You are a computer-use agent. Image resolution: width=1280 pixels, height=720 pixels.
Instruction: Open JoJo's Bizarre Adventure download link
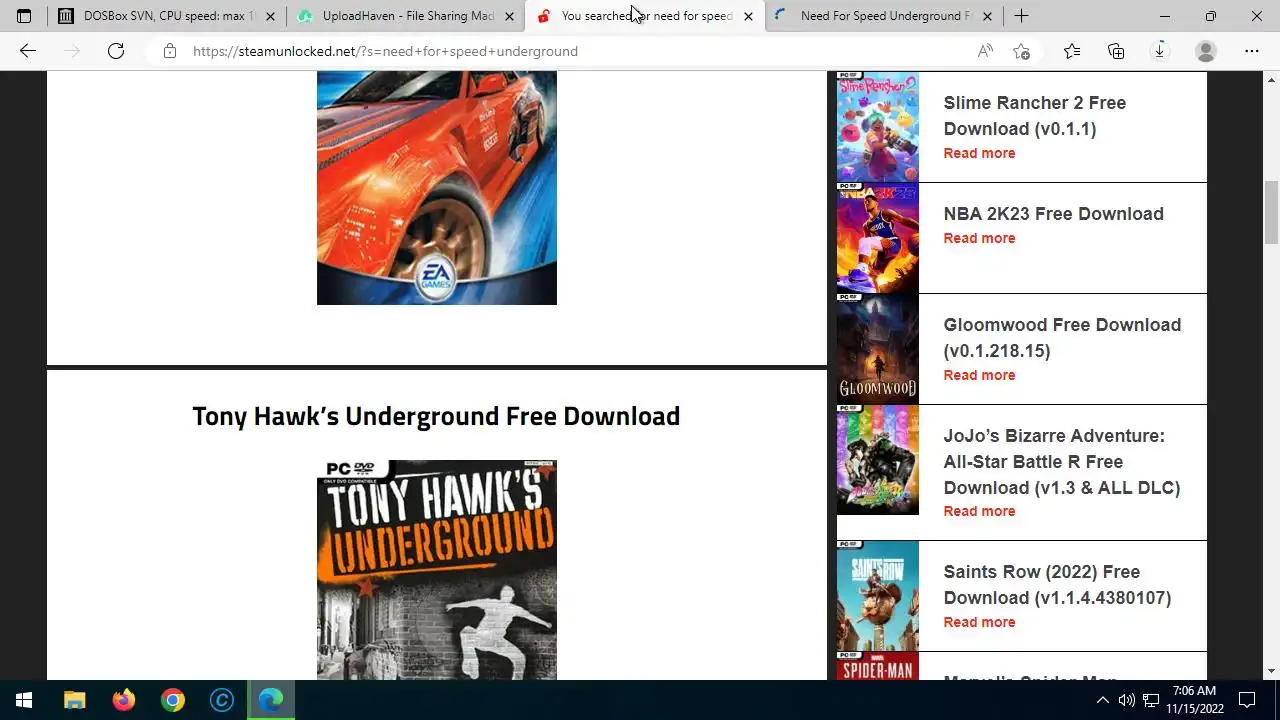[x=1062, y=462]
